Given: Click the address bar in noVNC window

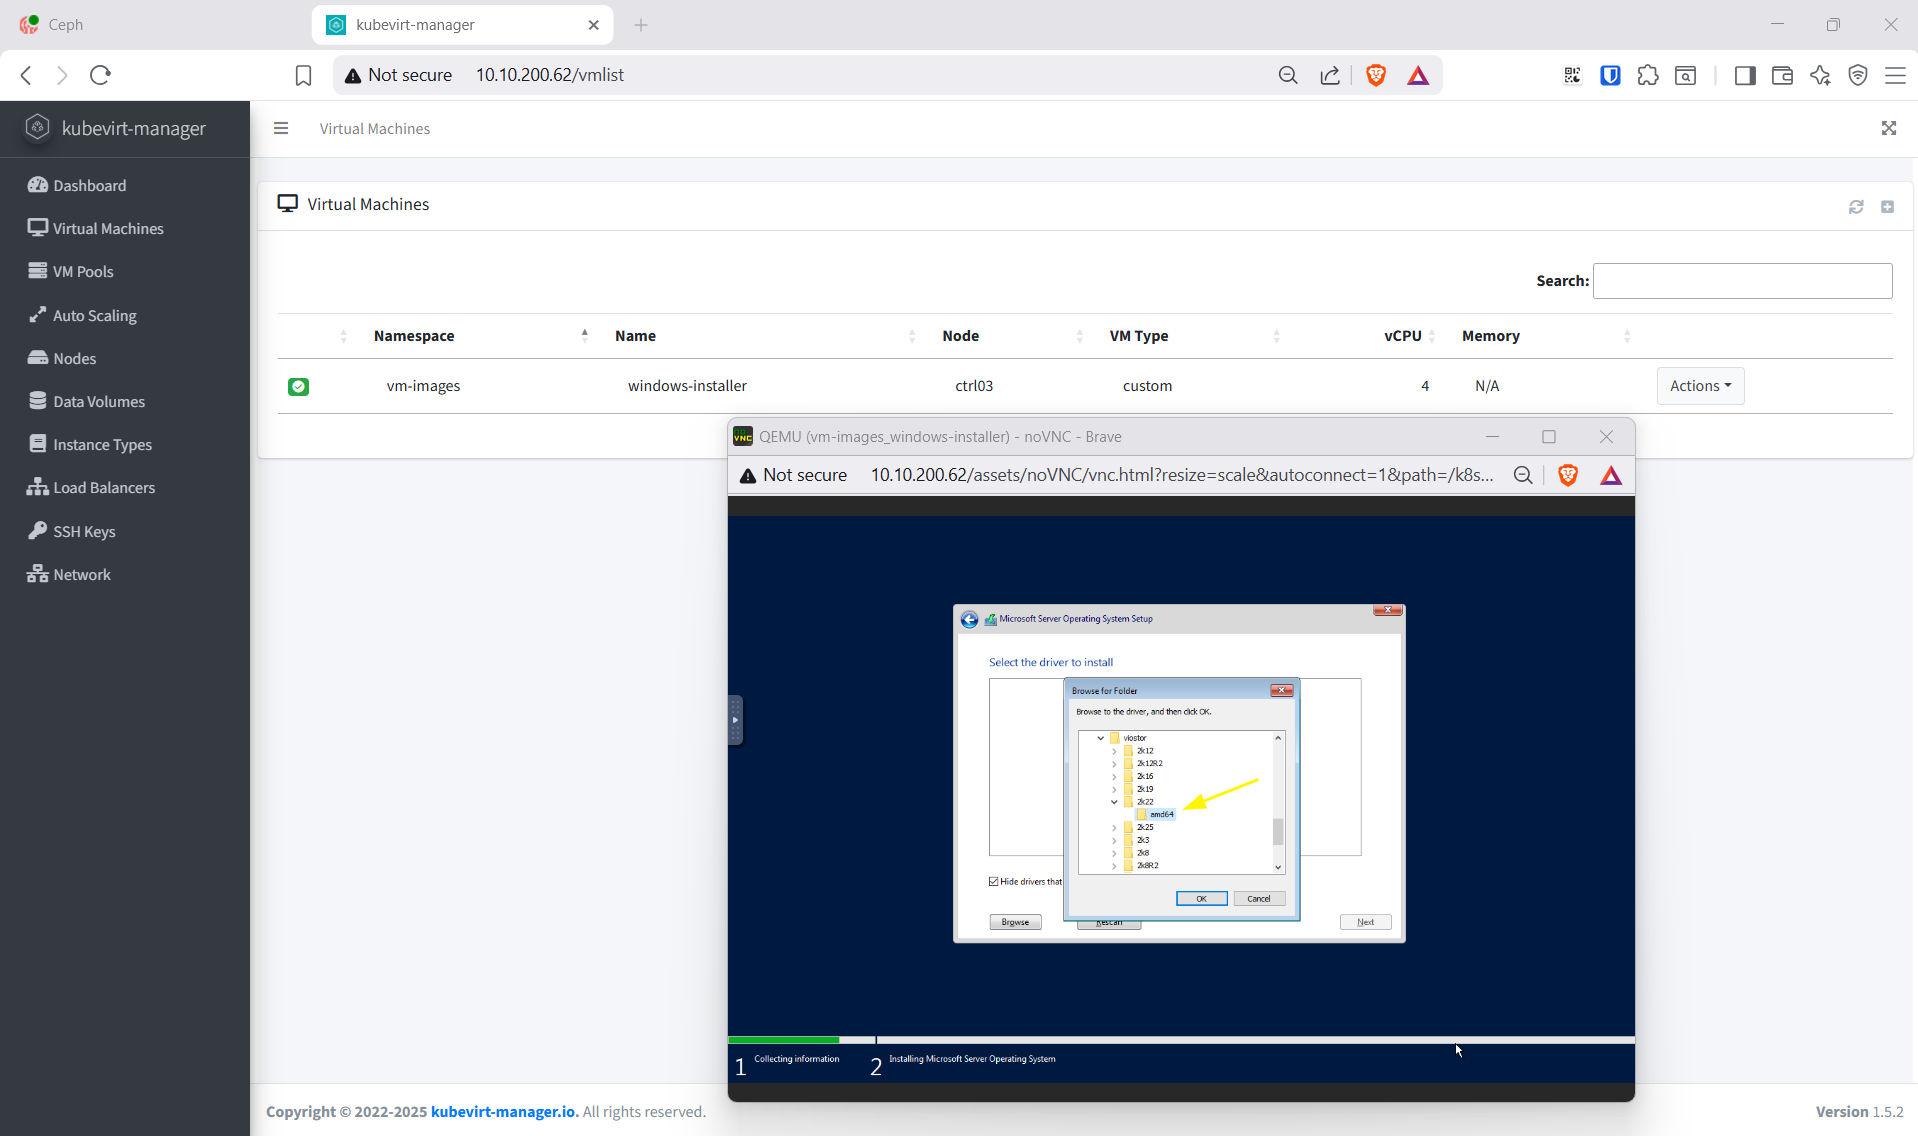Looking at the screenshot, I should pyautogui.click(x=1182, y=475).
